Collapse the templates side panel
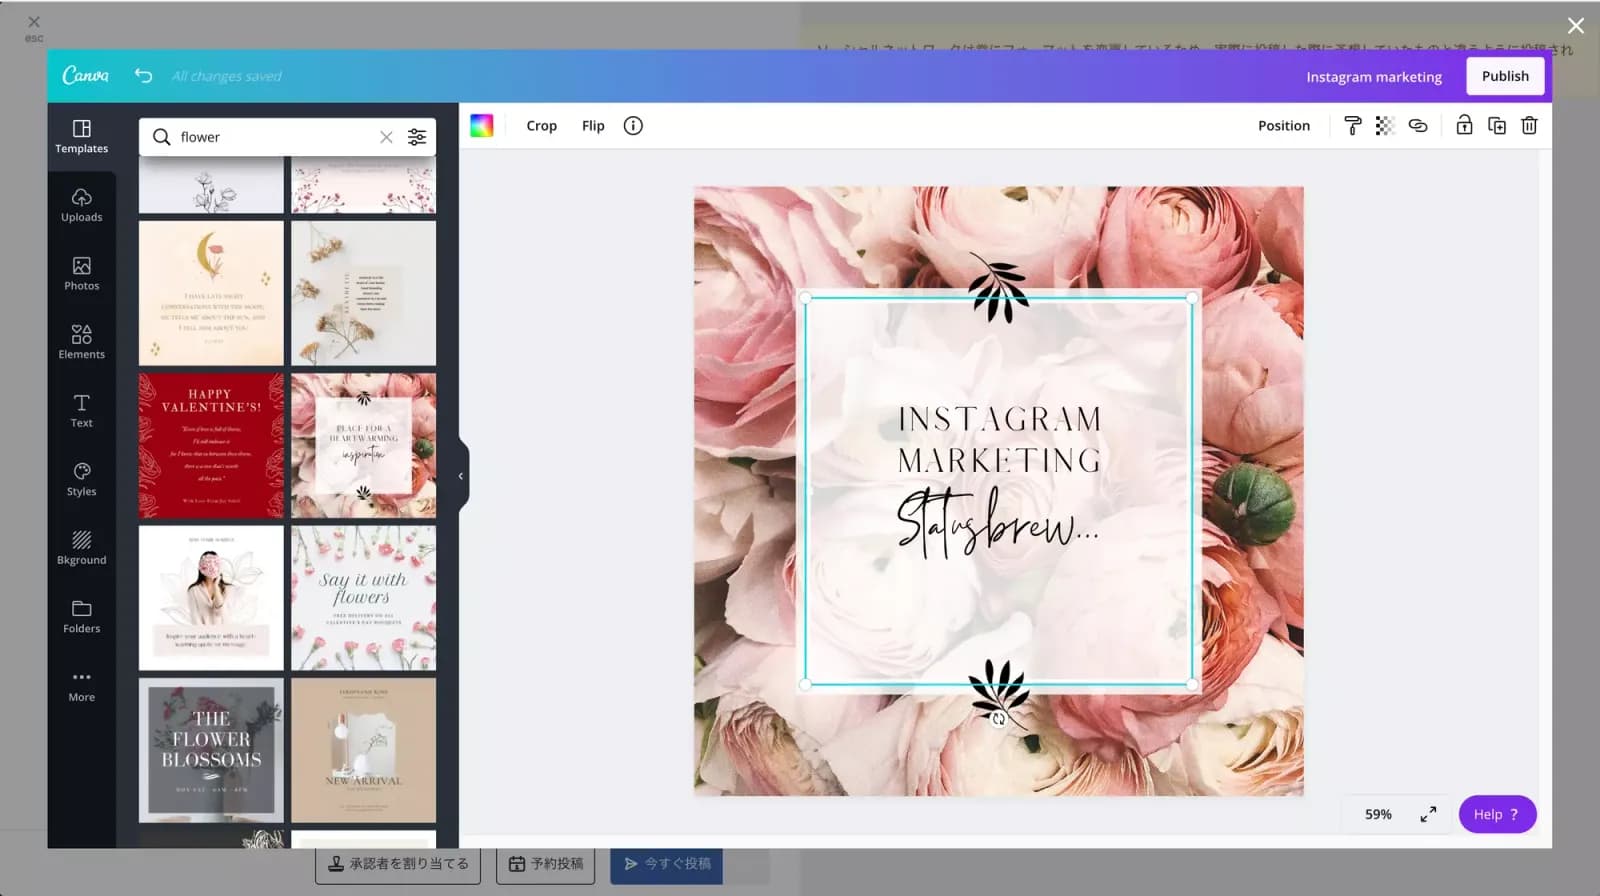Viewport: 1600px width, 896px height. click(461, 476)
